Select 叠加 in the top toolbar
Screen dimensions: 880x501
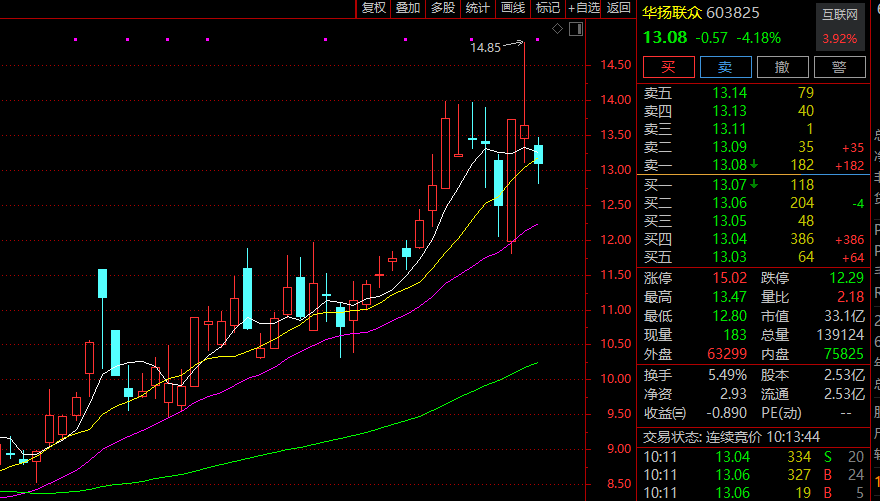(408, 8)
